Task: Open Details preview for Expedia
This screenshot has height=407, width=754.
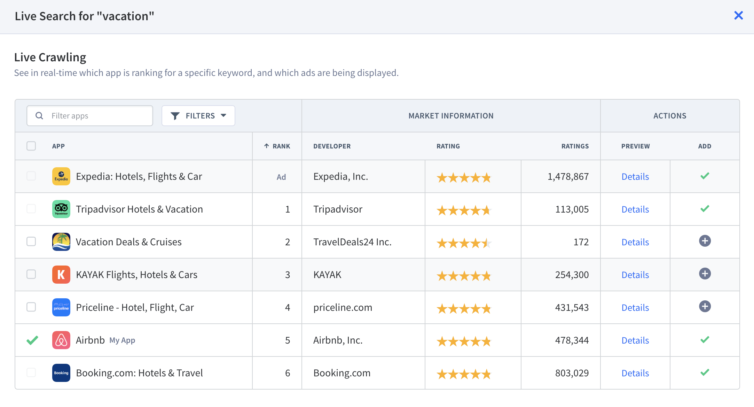Action: [635, 176]
